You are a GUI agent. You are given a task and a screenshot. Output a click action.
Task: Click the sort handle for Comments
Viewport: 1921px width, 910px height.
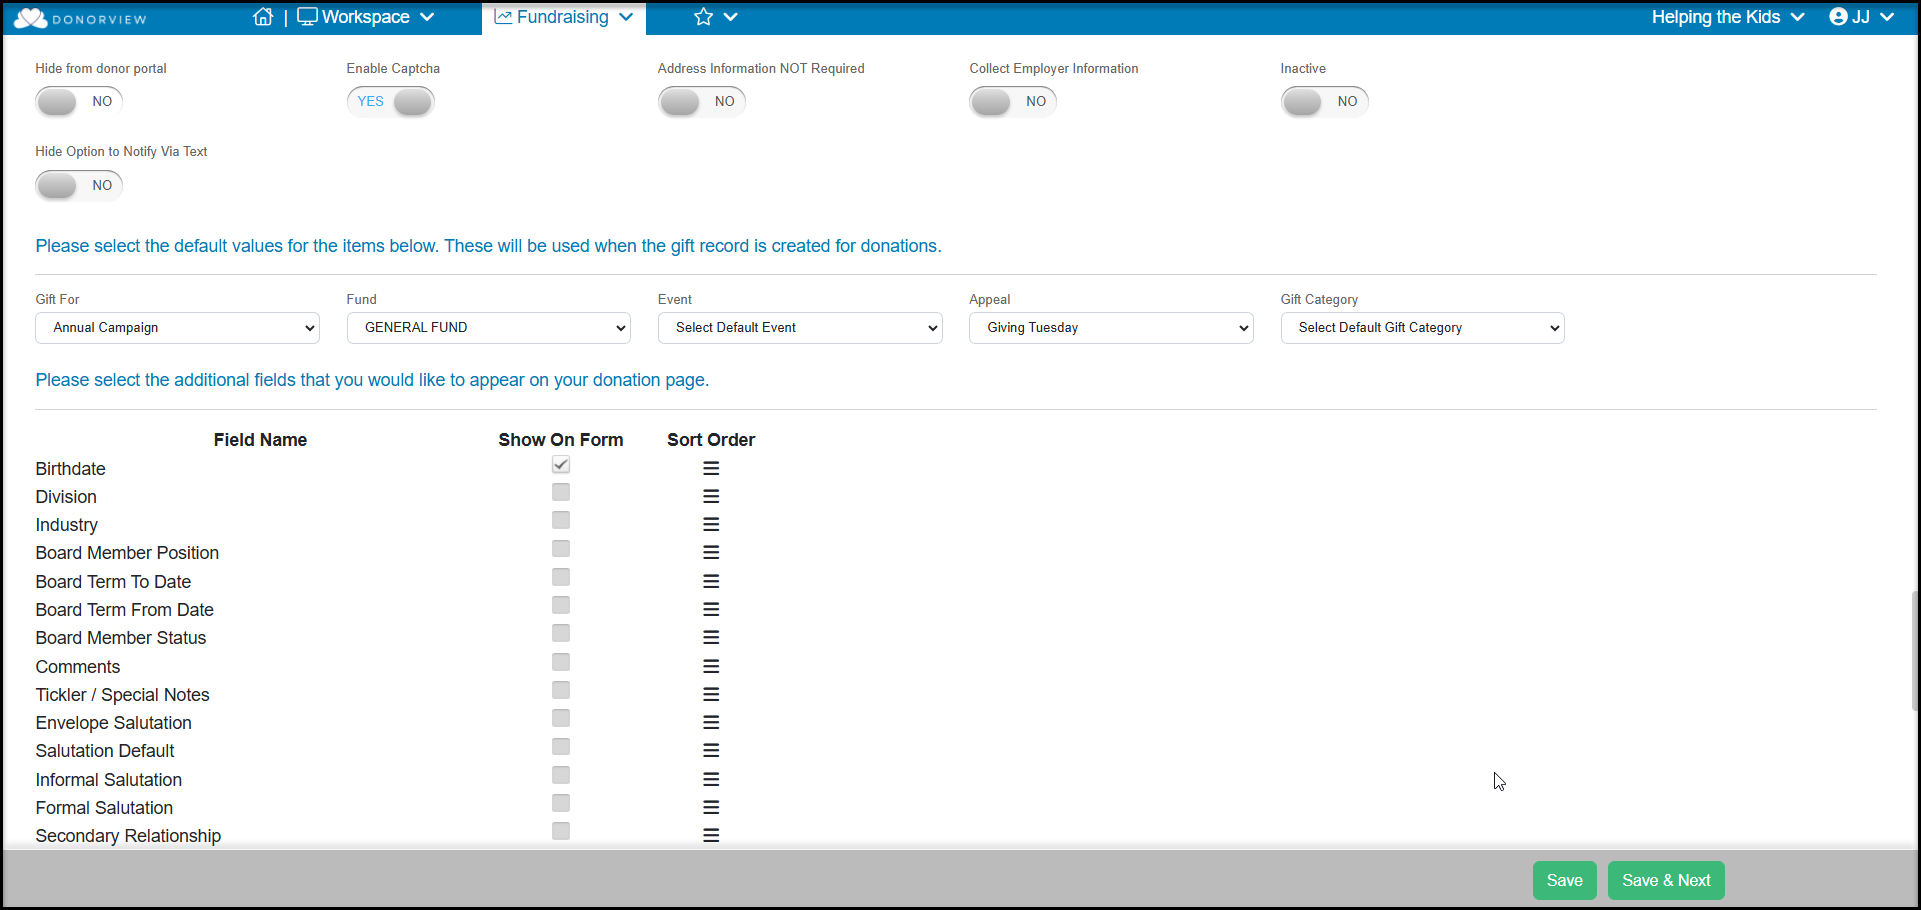[711, 666]
